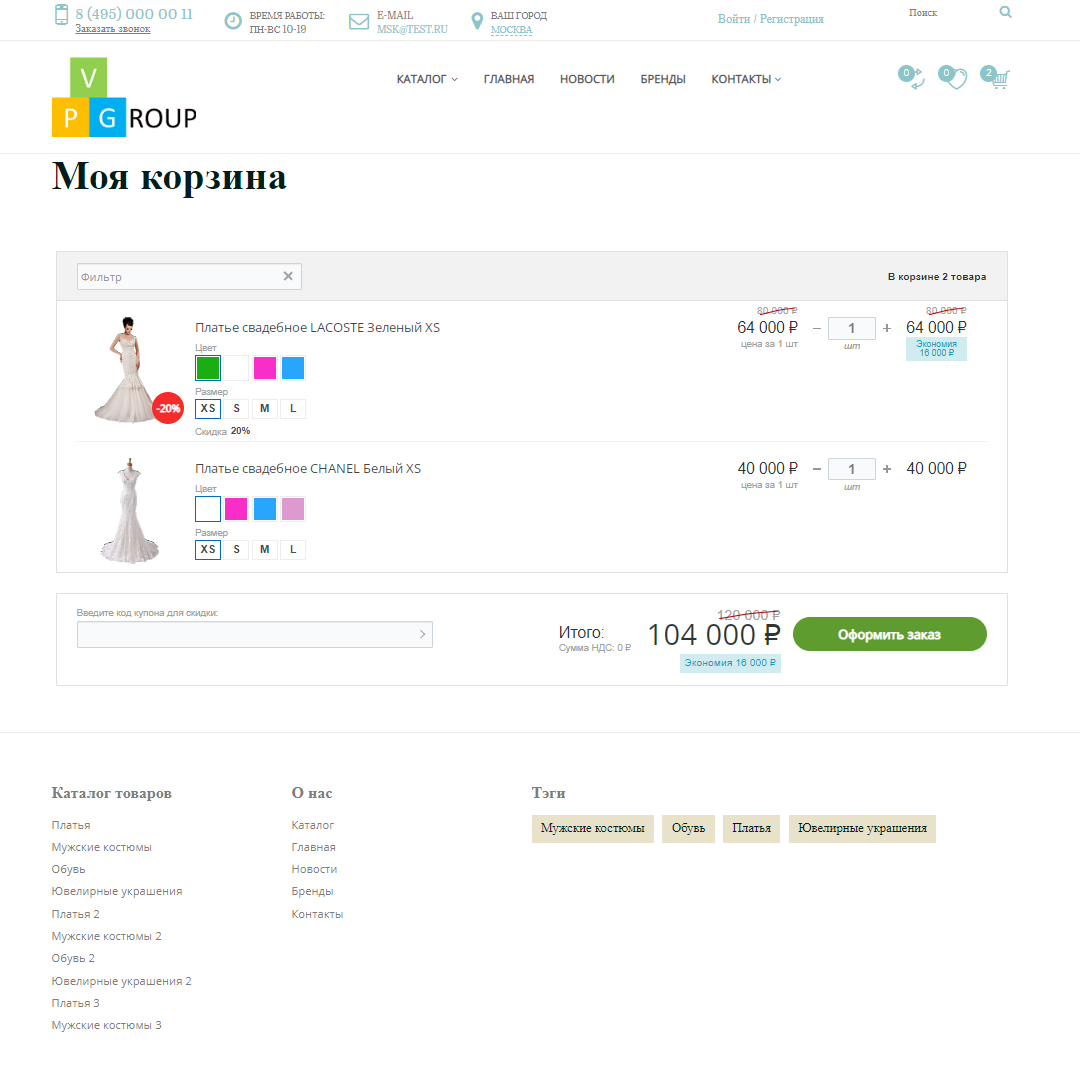
Task: Open the wishlist heart icon
Action: point(956,80)
